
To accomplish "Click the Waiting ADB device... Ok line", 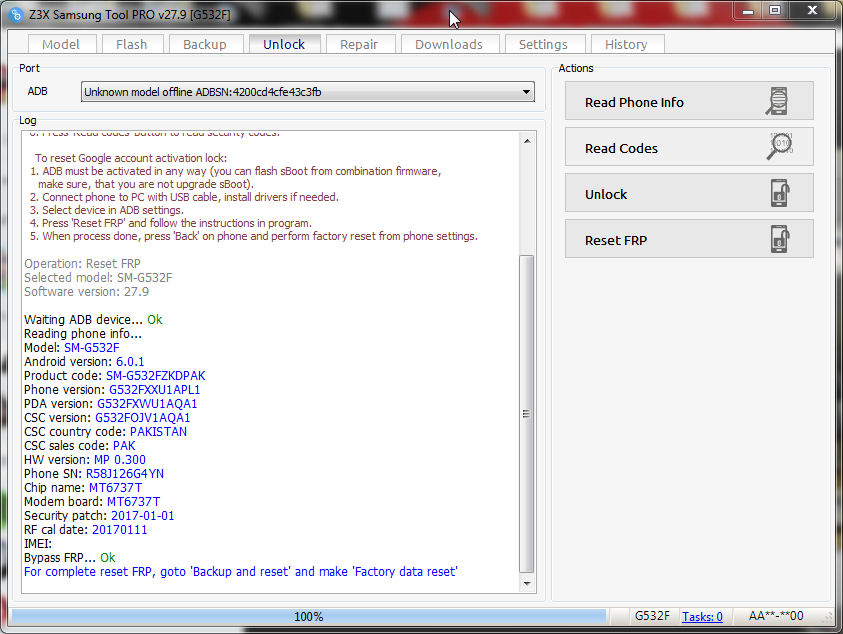I will pyautogui.click(x=93, y=320).
